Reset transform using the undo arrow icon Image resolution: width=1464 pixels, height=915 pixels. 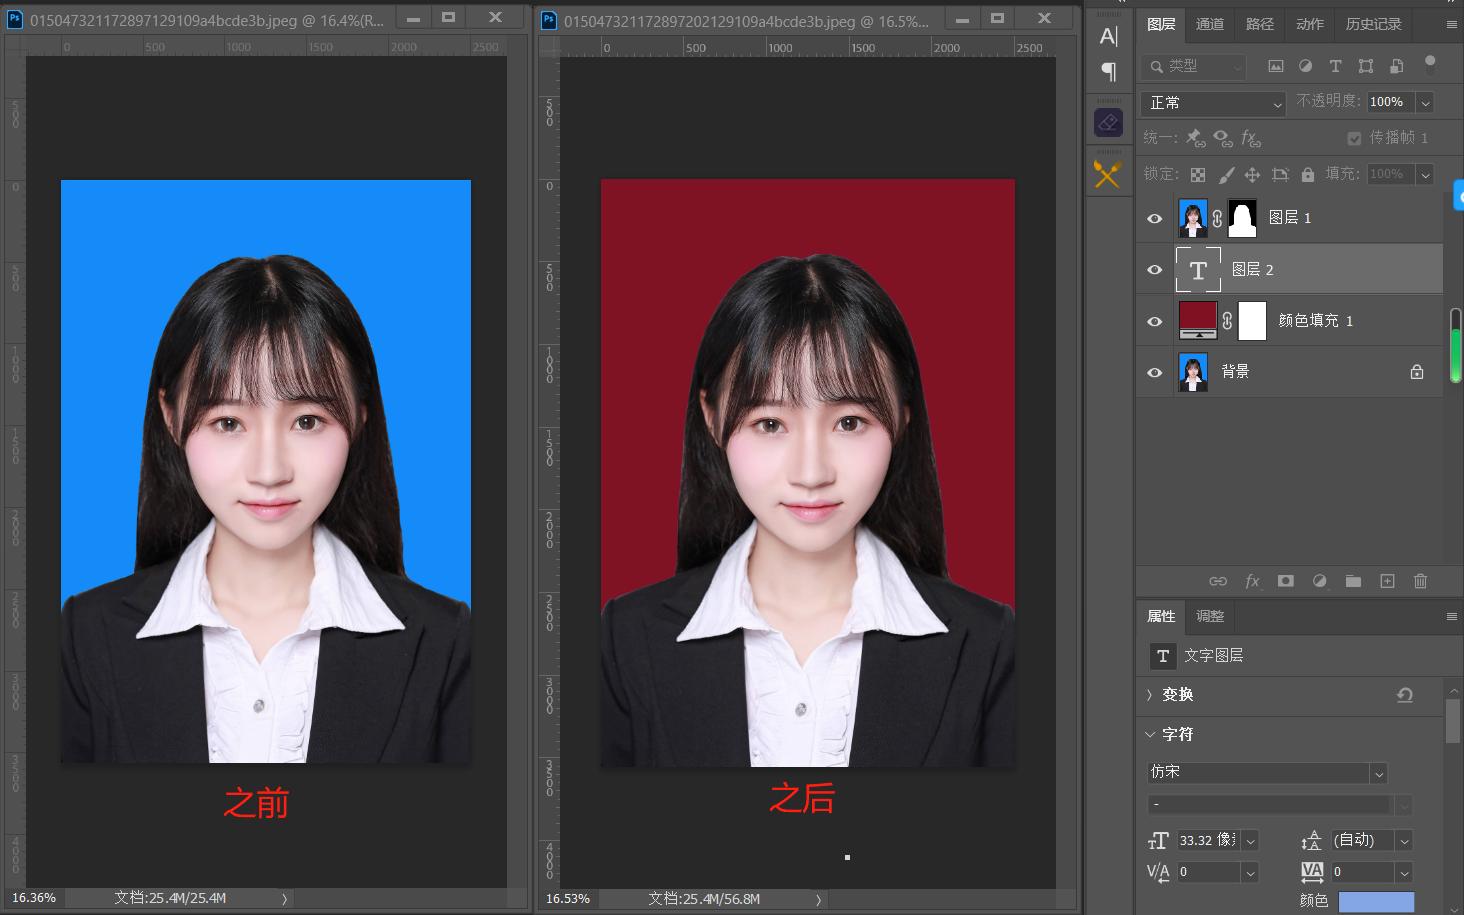click(x=1405, y=695)
